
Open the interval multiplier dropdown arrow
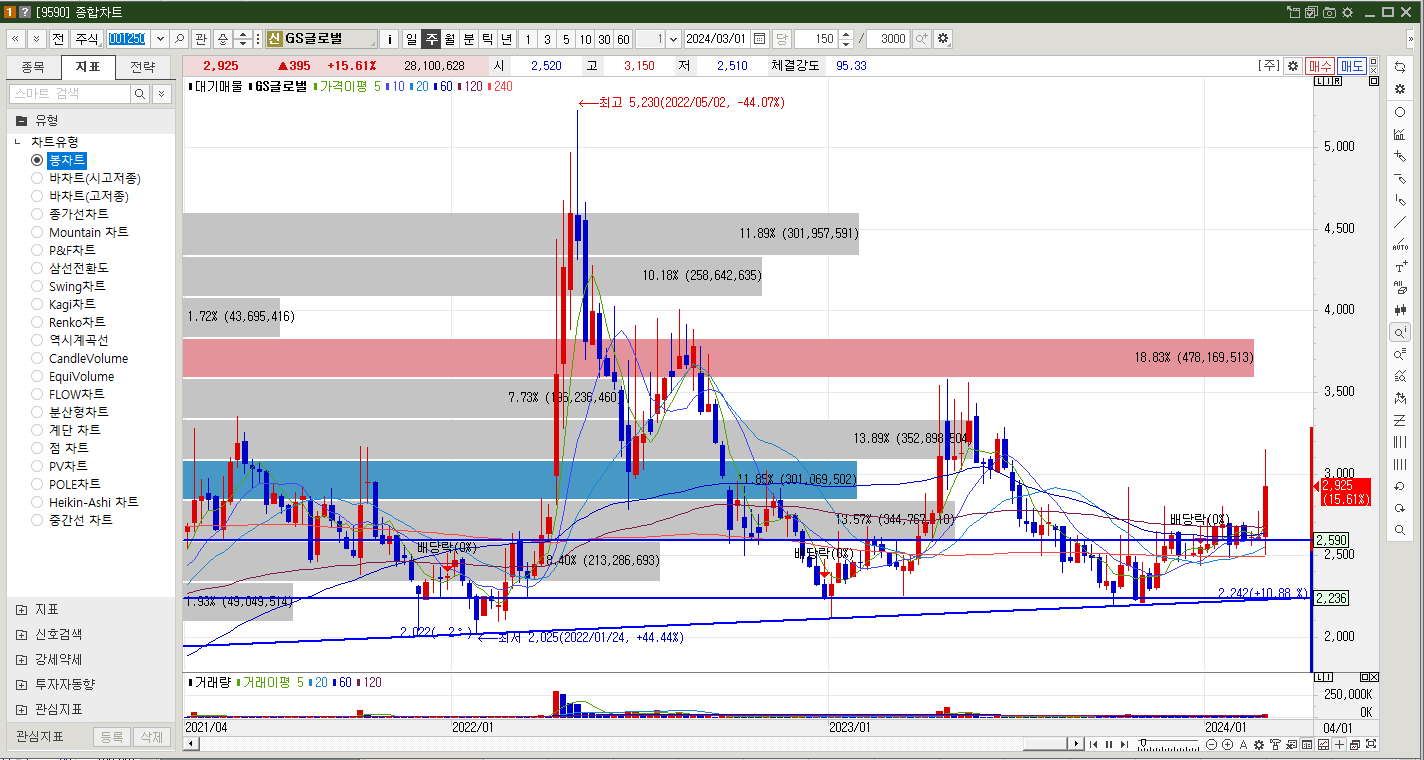coord(673,39)
